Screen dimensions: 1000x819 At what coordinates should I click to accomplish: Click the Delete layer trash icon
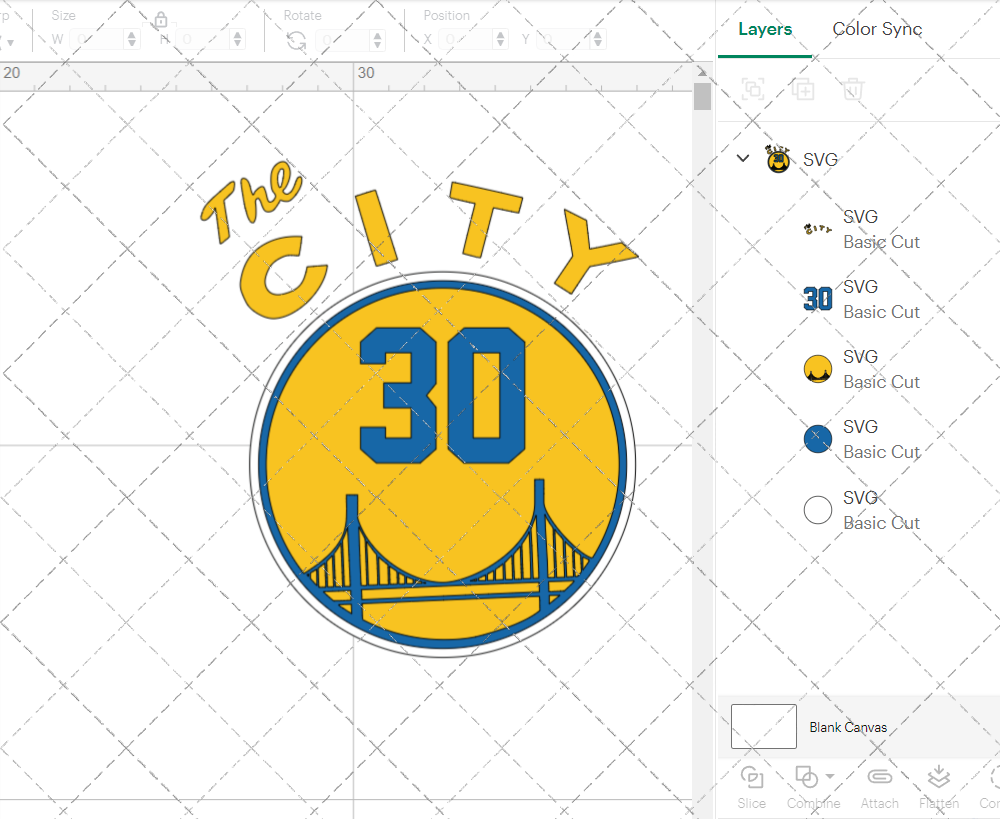point(853,89)
